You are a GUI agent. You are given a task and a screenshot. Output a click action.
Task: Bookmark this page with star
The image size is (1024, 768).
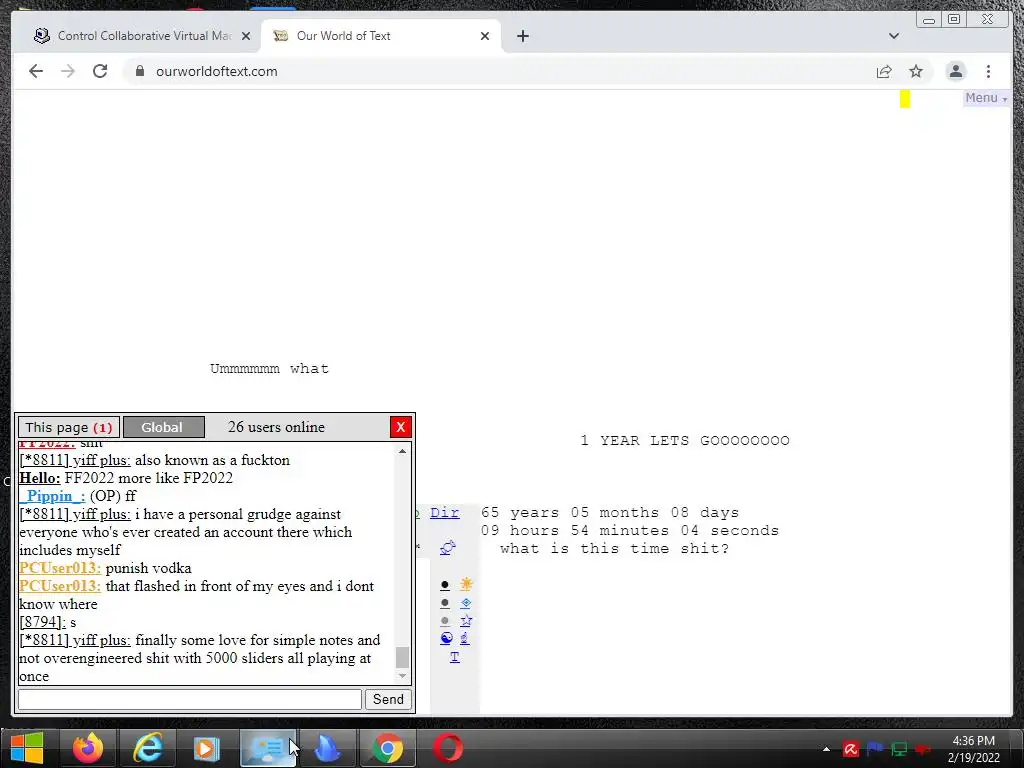tap(916, 71)
